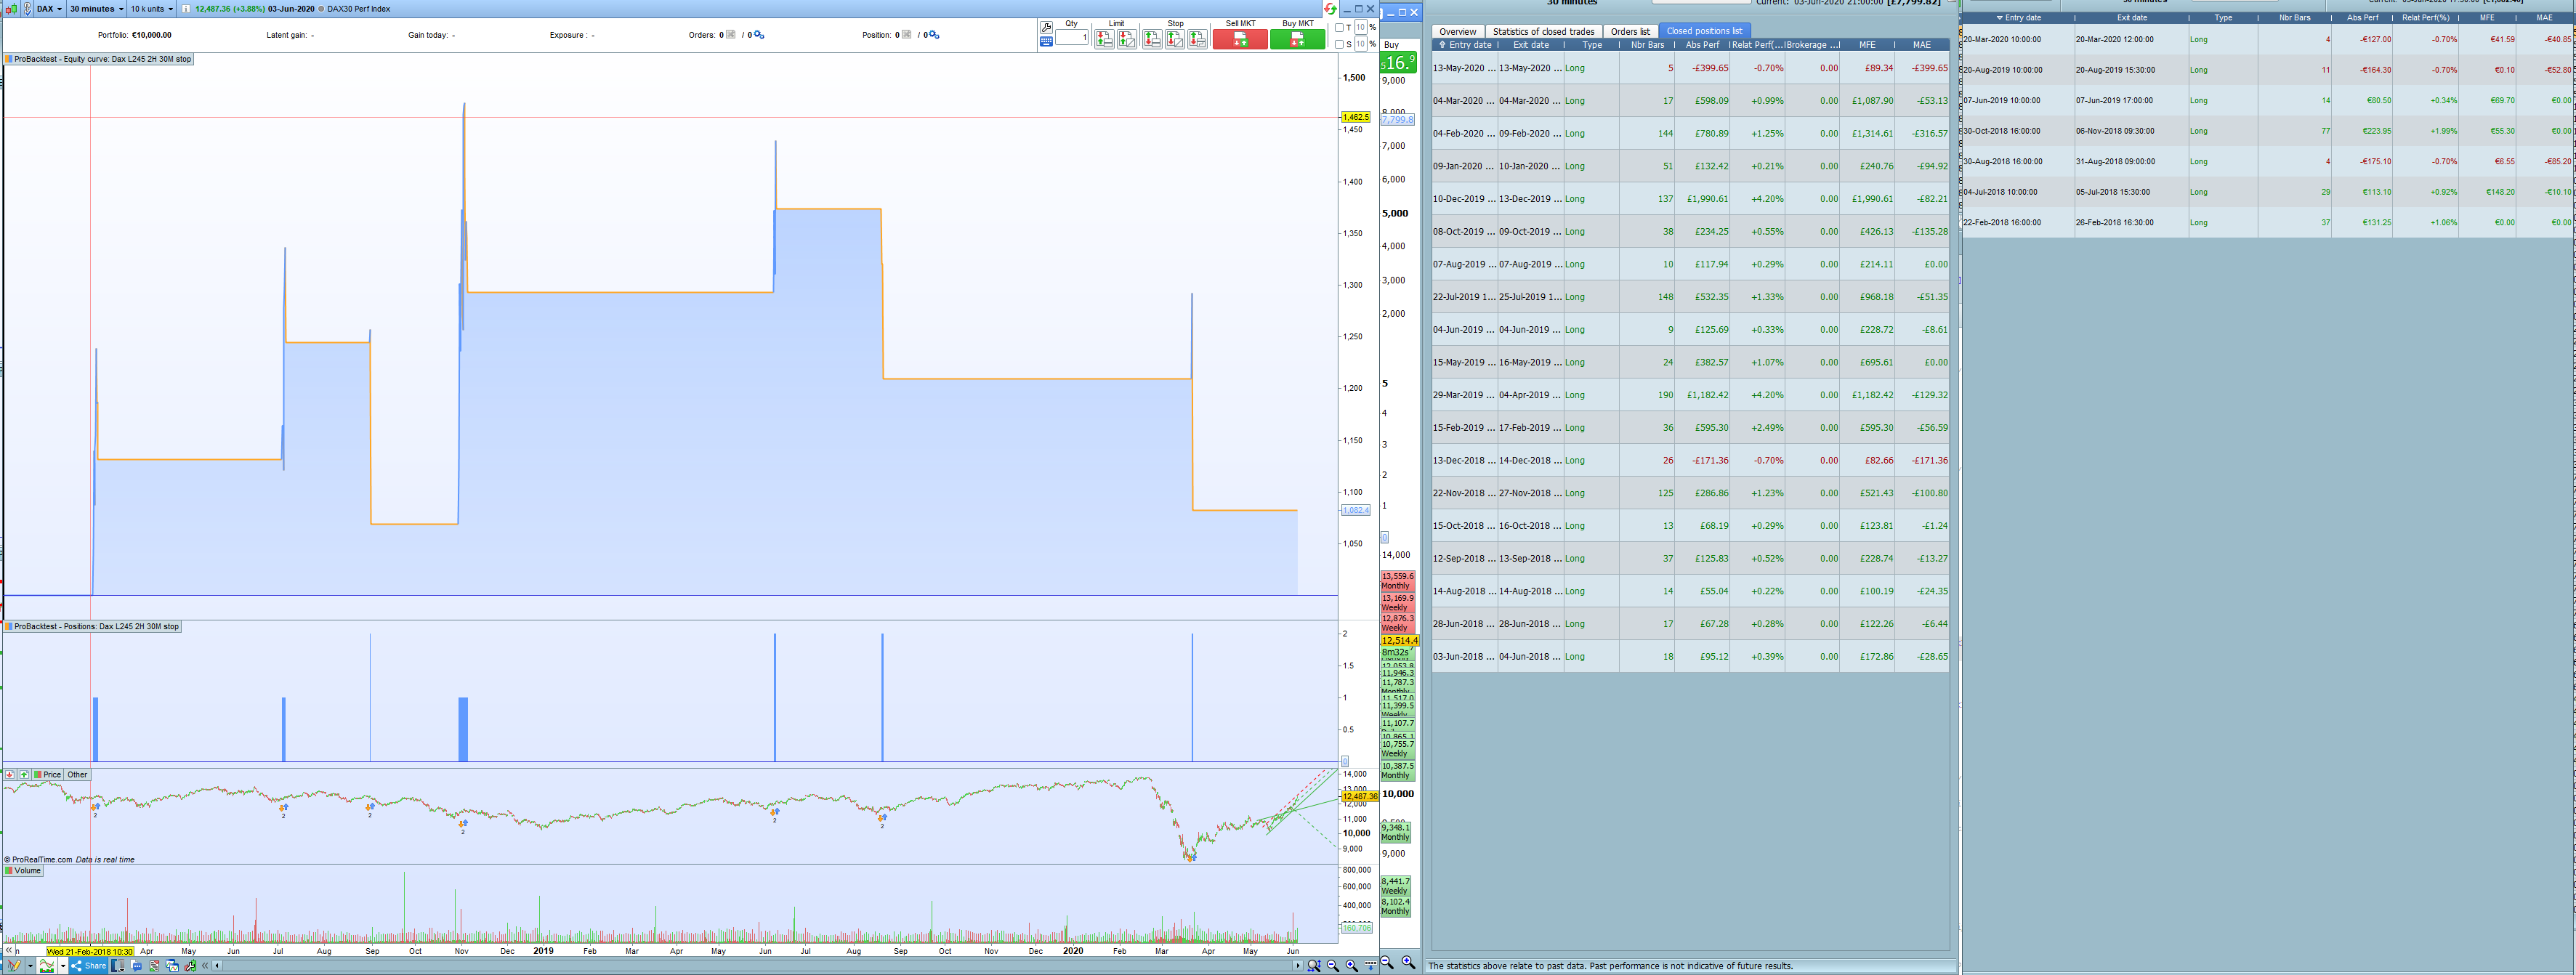
Task: Open the 10 k units dropdown
Action: click(151, 9)
